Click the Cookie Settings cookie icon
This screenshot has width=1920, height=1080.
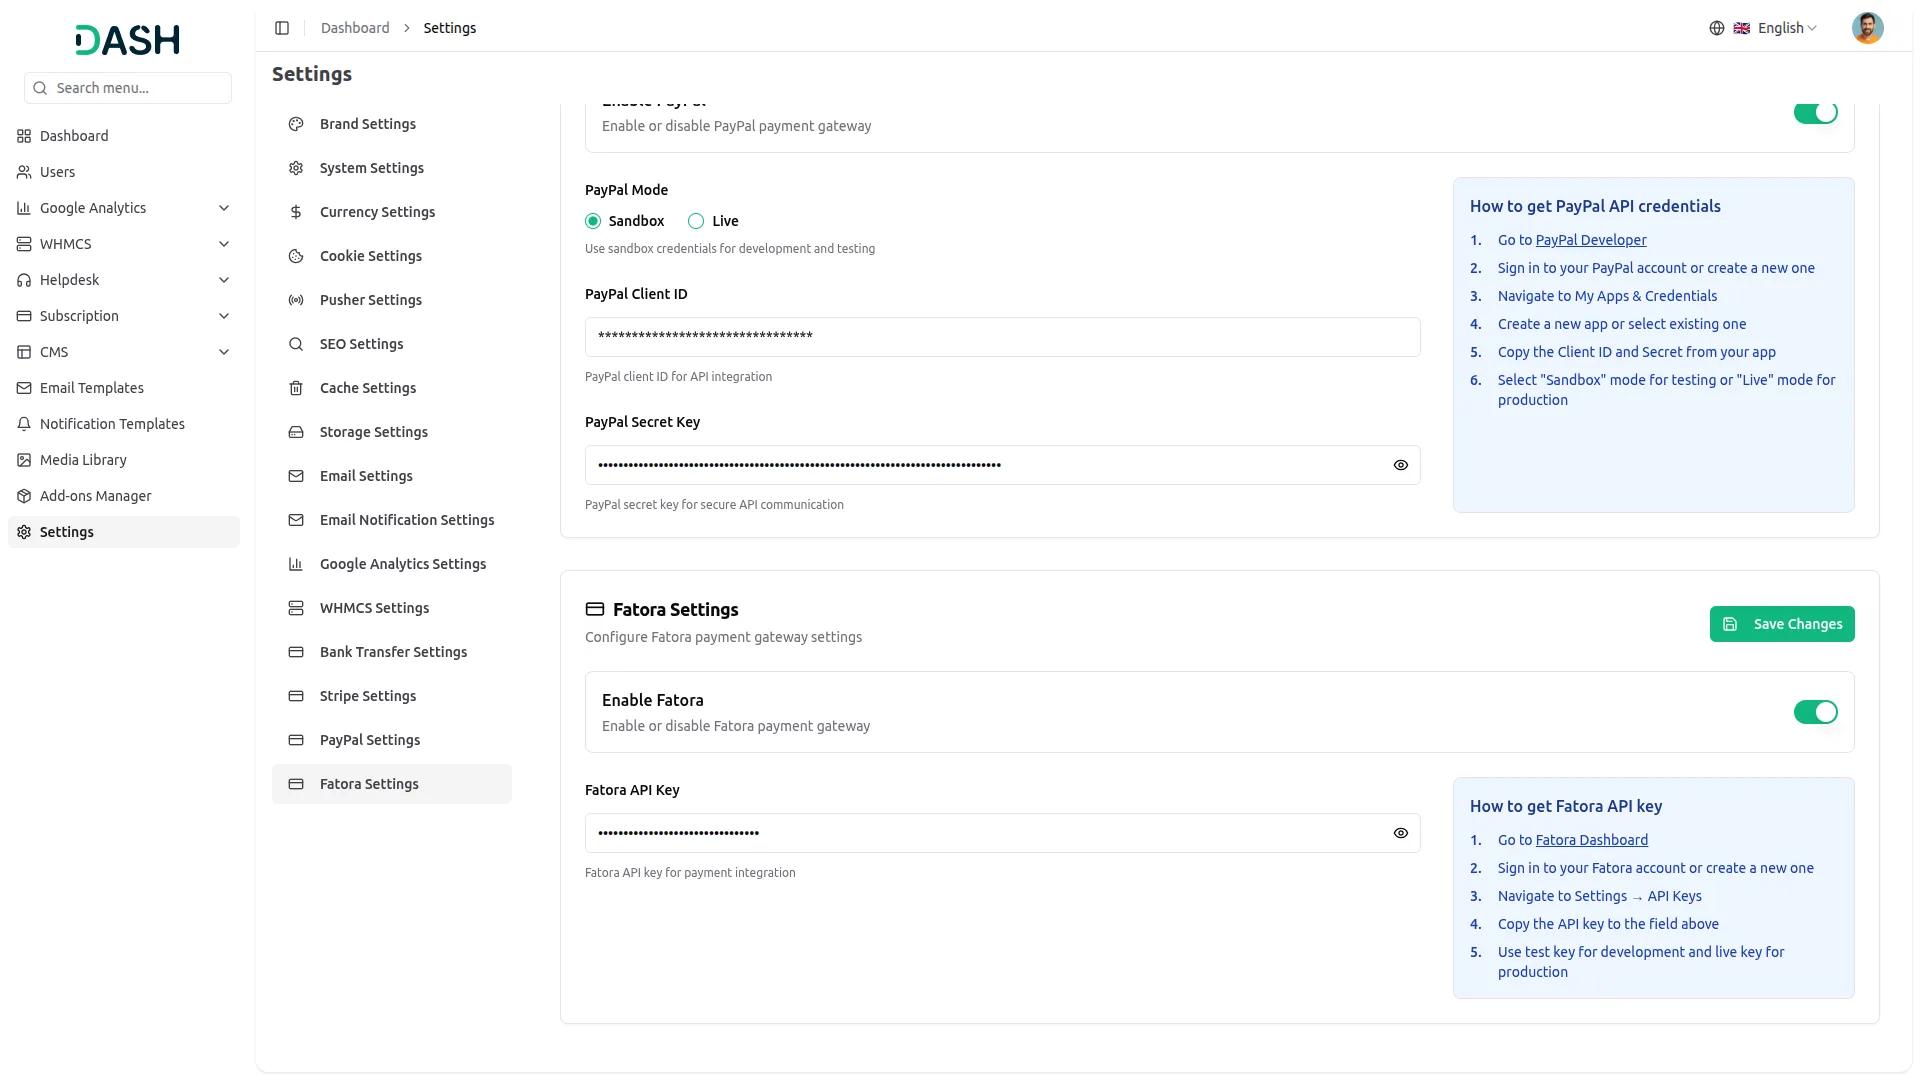296,256
